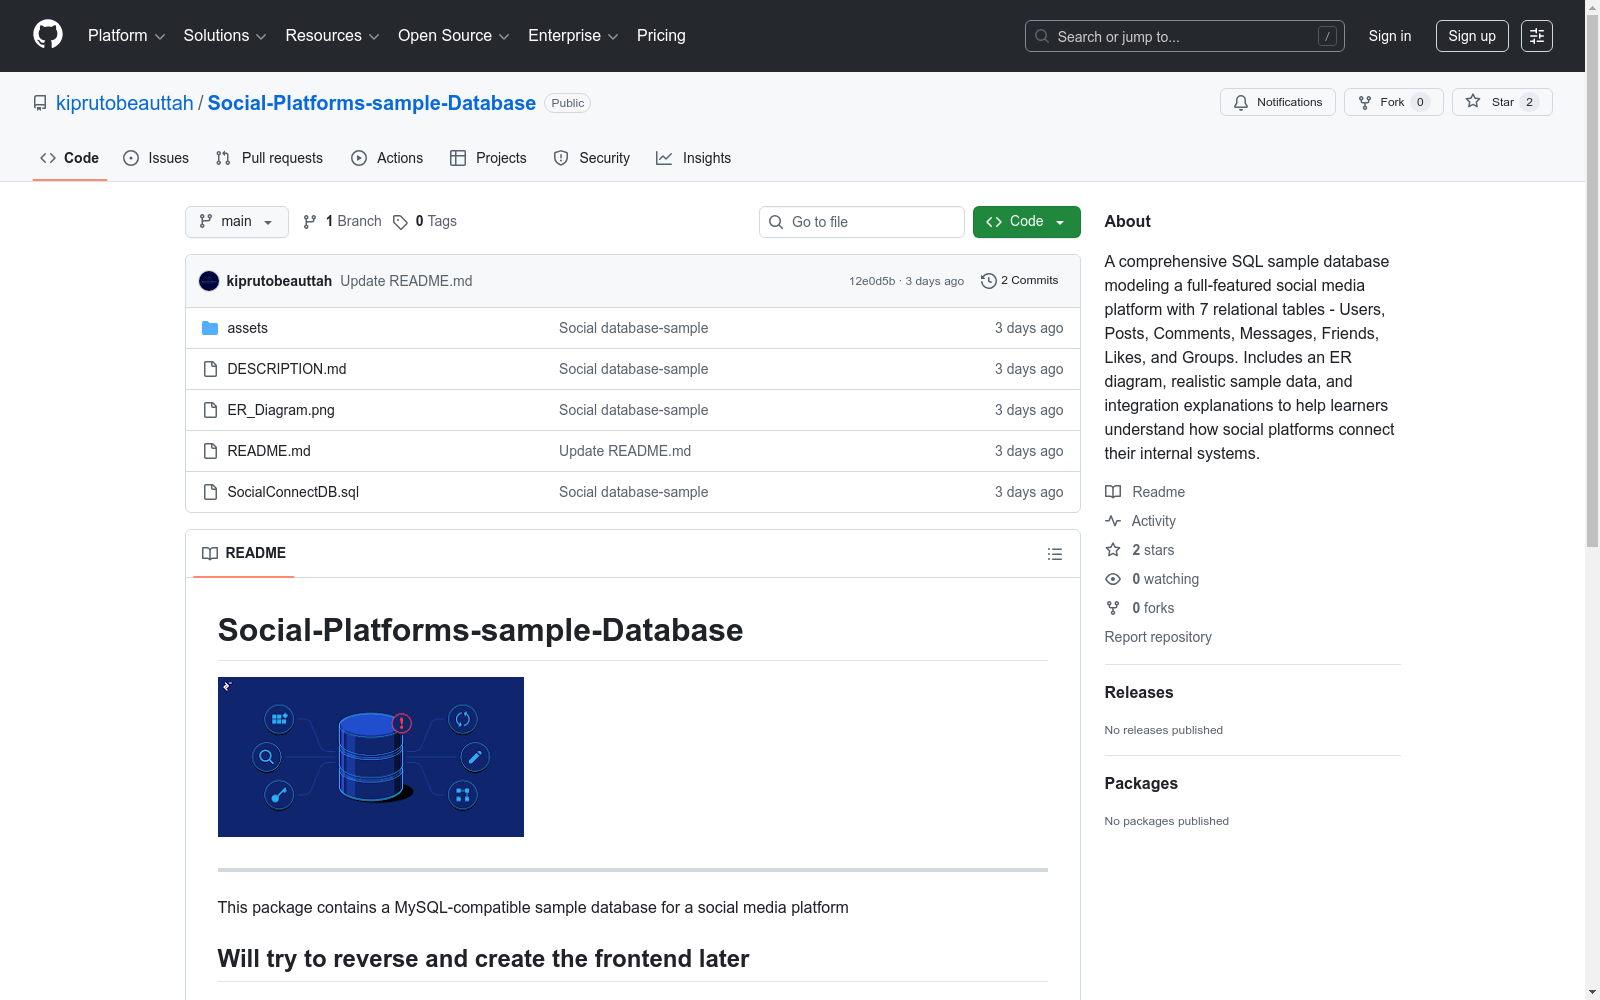Screen dimensions: 1600x1000
Task: Click the ER_Diagram.png file icon
Action: (210, 410)
